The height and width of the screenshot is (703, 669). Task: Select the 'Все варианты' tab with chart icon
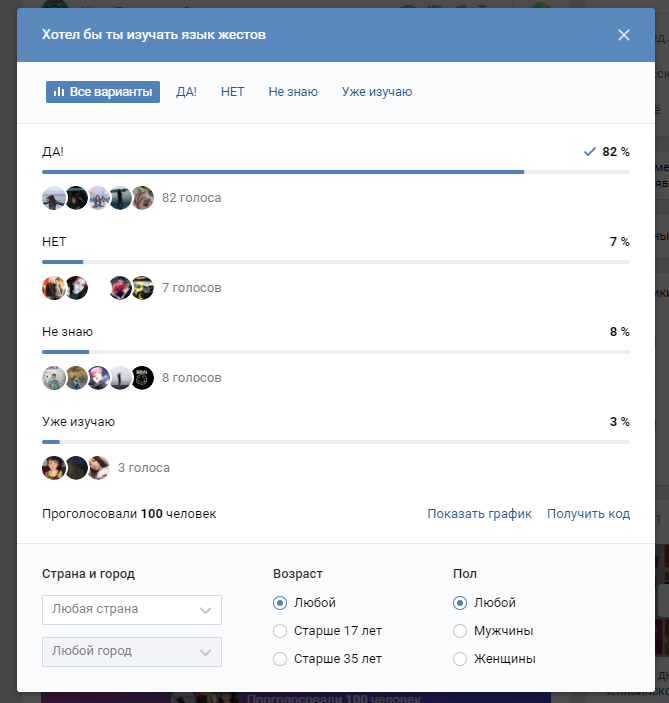tap(103, 92)
